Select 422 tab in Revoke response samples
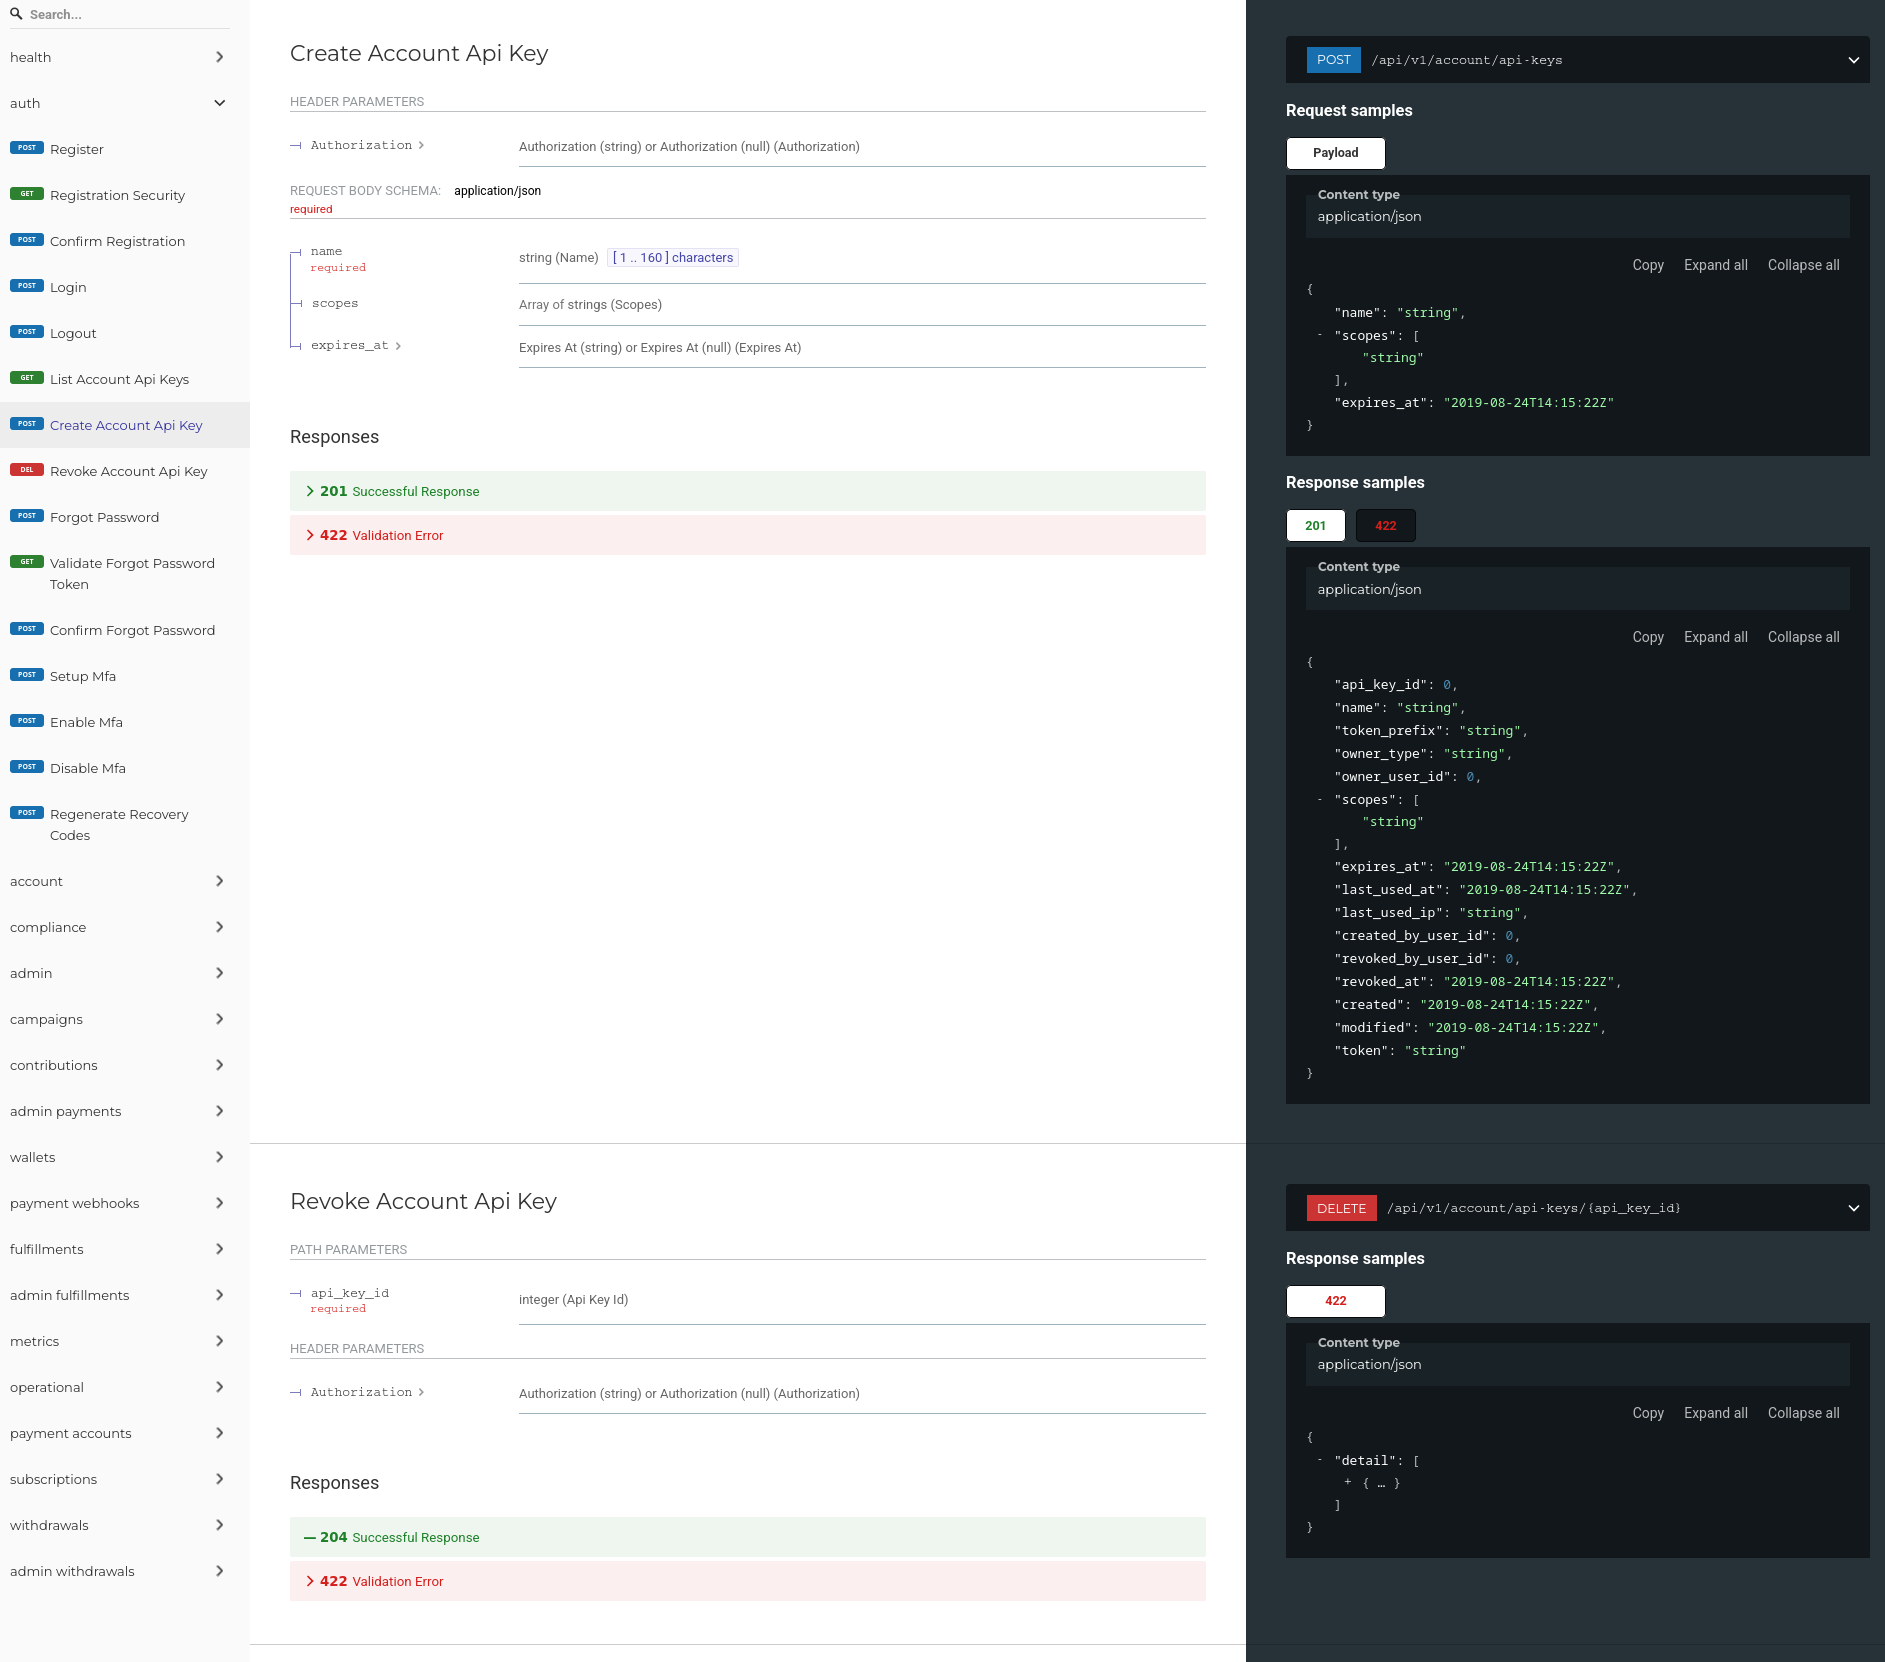 pyautogui.click(x=1336, y=1301)
